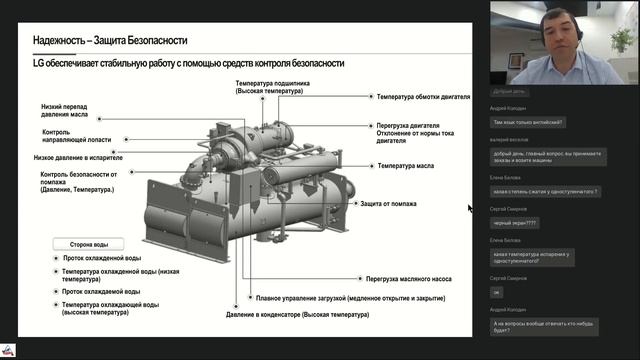Click the presenter webcam video thumbnail
The width and height of the screenshot is (640, 360).
click(x=564, y=43)
